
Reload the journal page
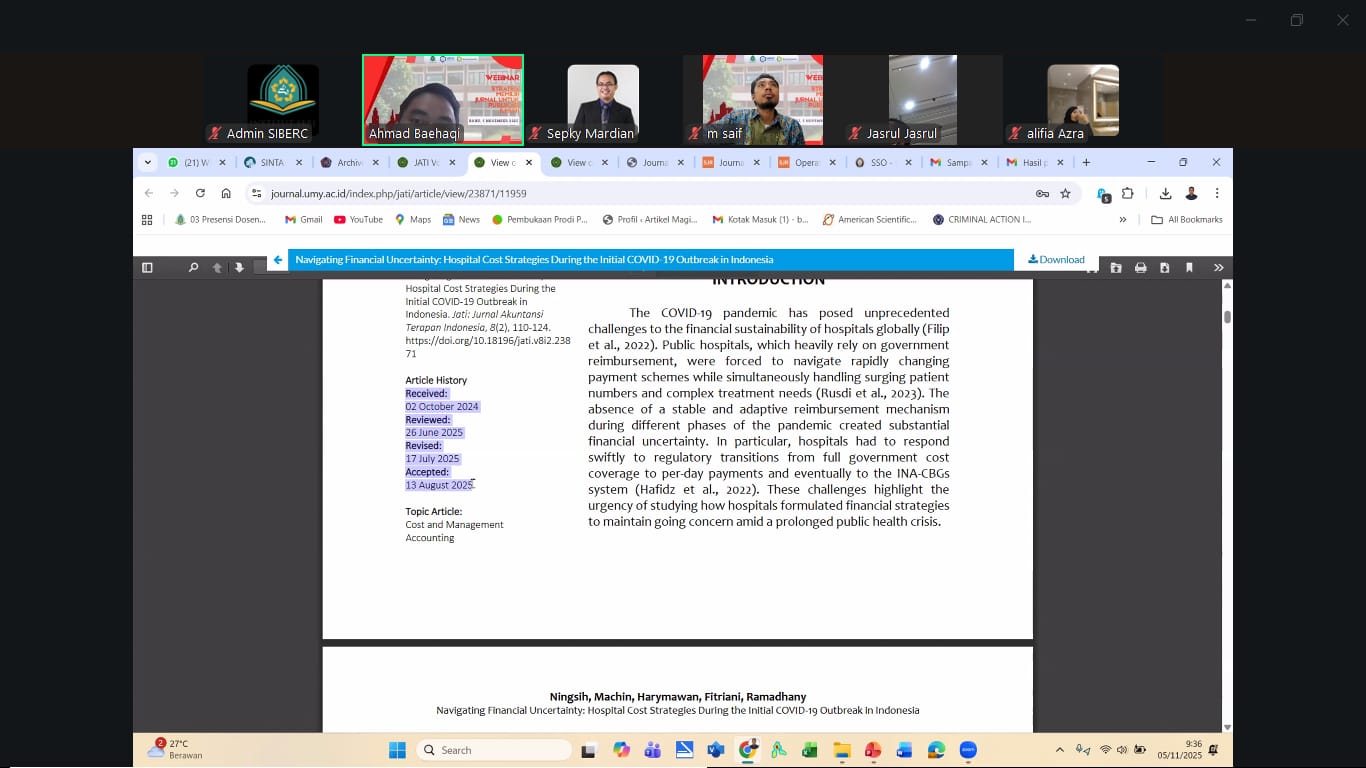[x=200, y=193]
